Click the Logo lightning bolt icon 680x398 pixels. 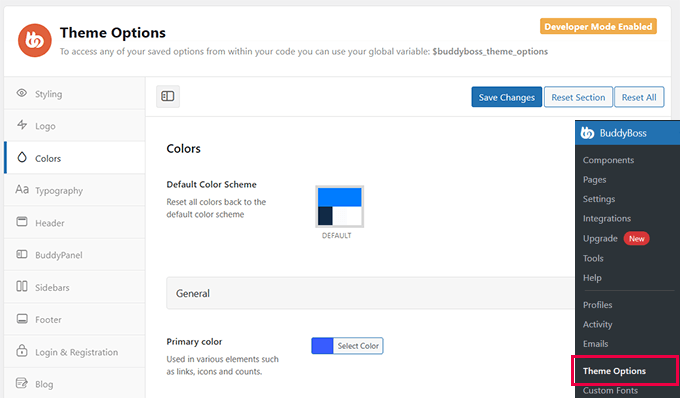click(x=22, y=125)
